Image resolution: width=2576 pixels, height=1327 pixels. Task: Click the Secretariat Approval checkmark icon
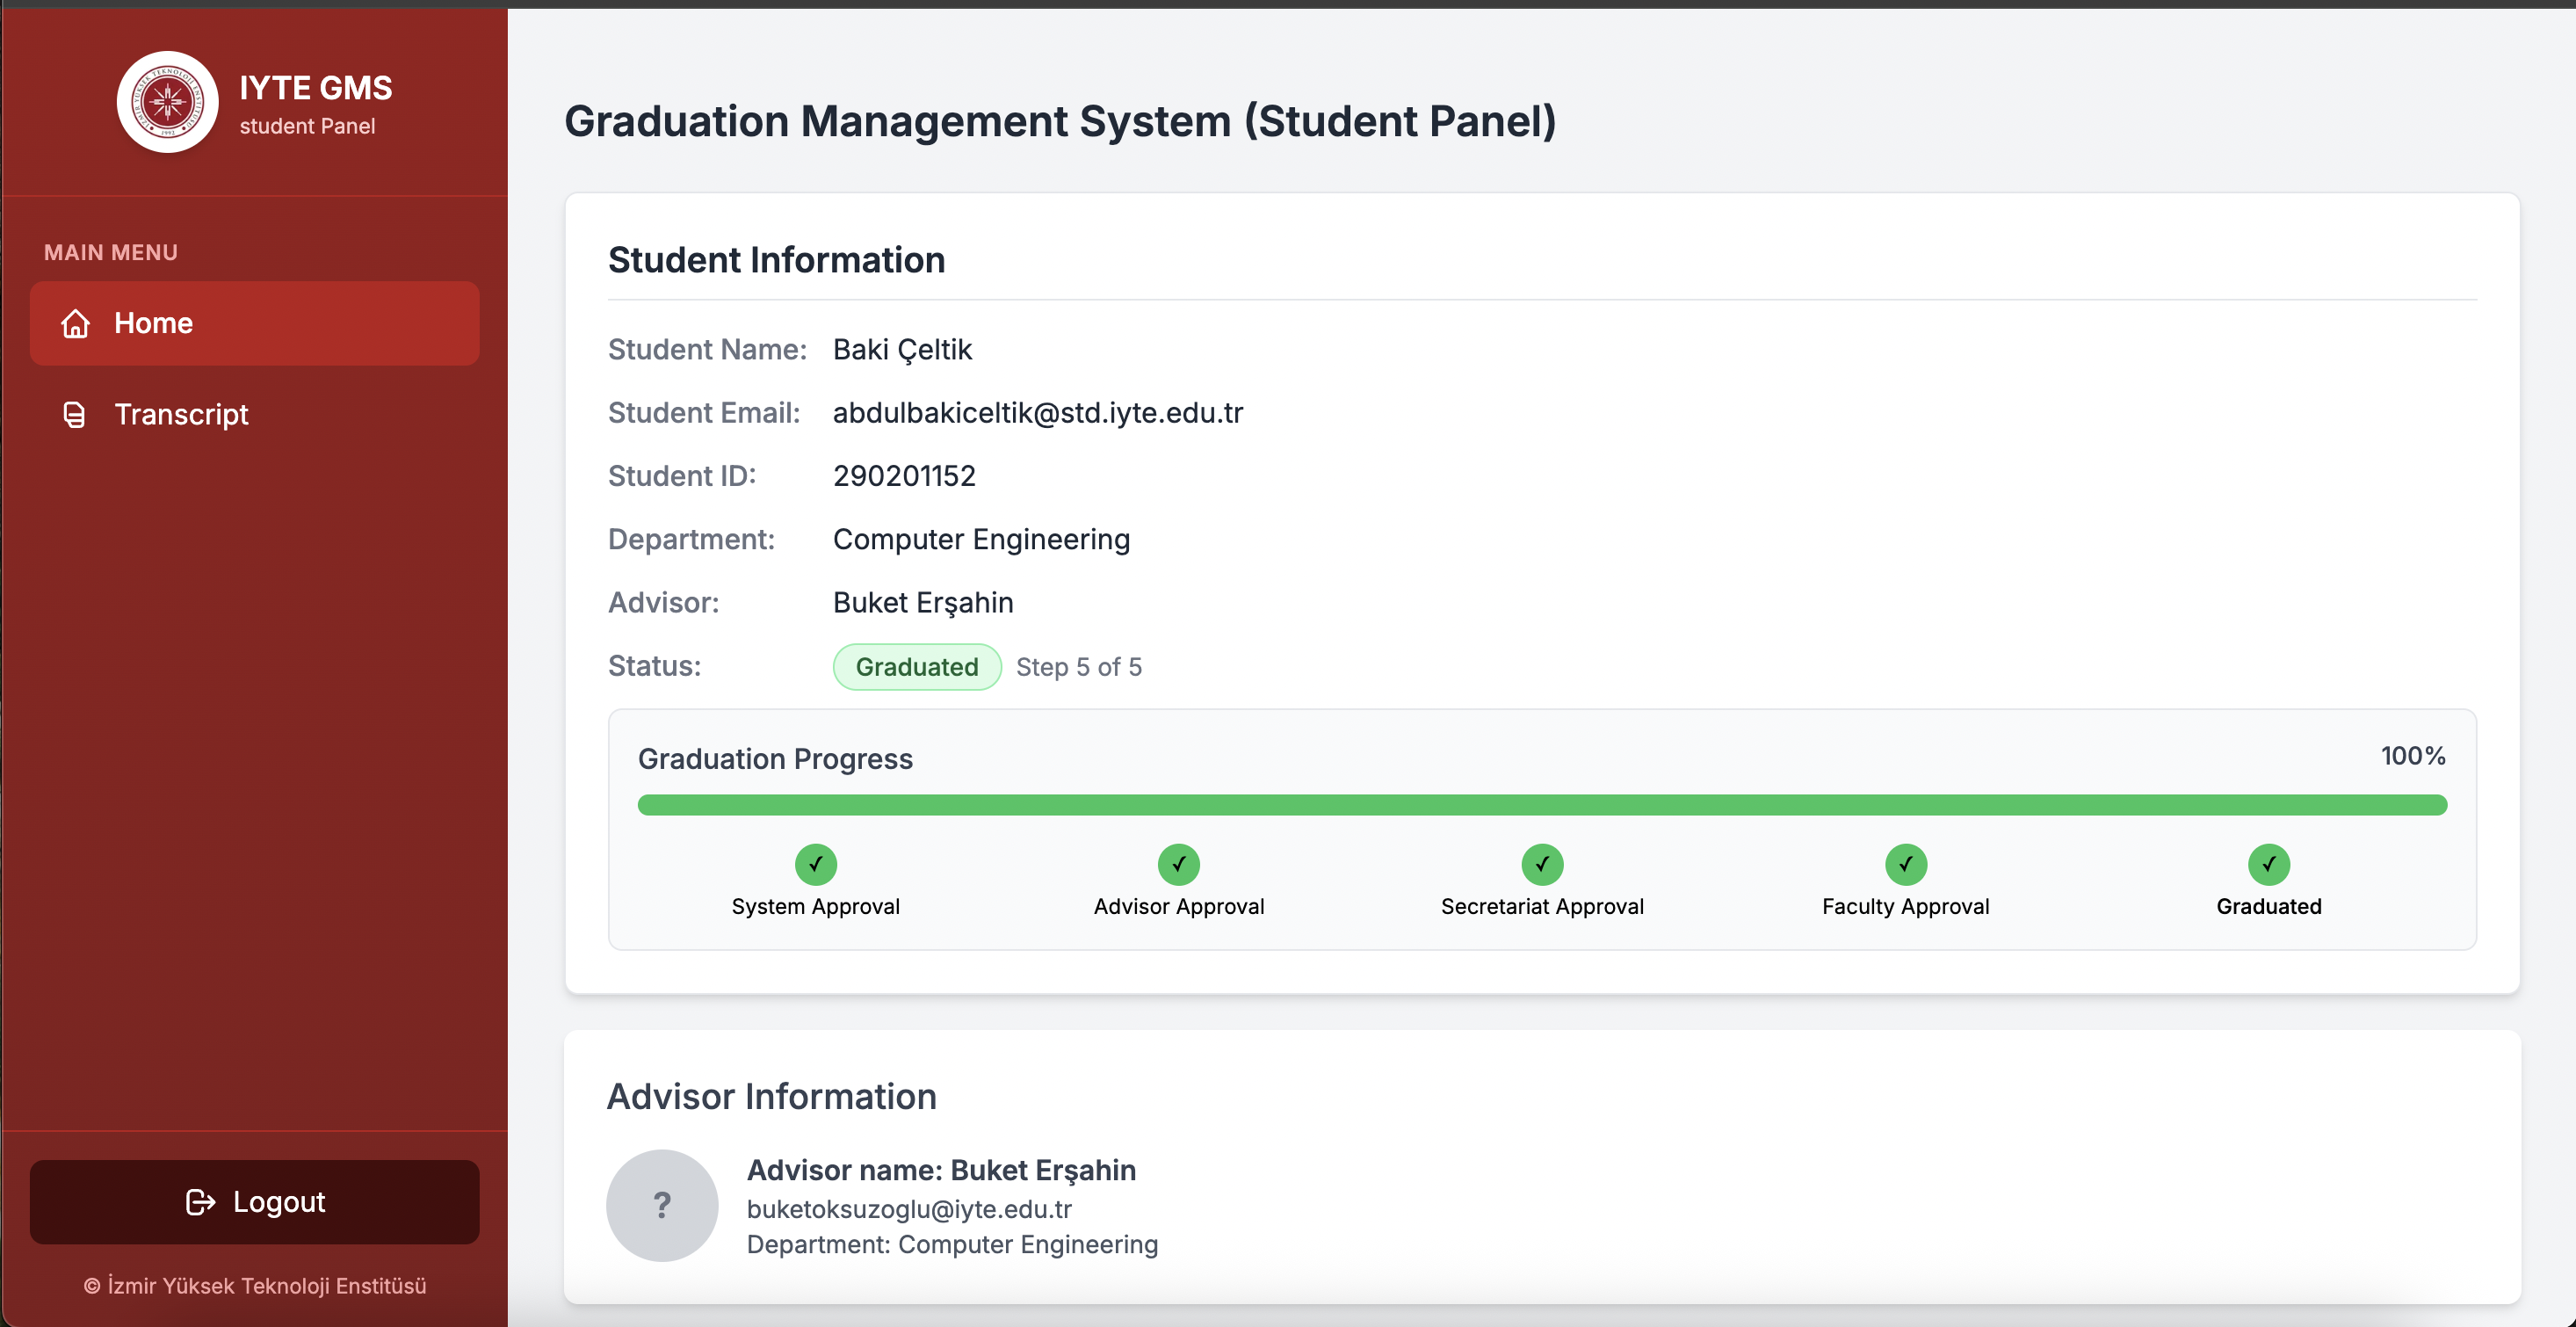tap(1542, 864)
